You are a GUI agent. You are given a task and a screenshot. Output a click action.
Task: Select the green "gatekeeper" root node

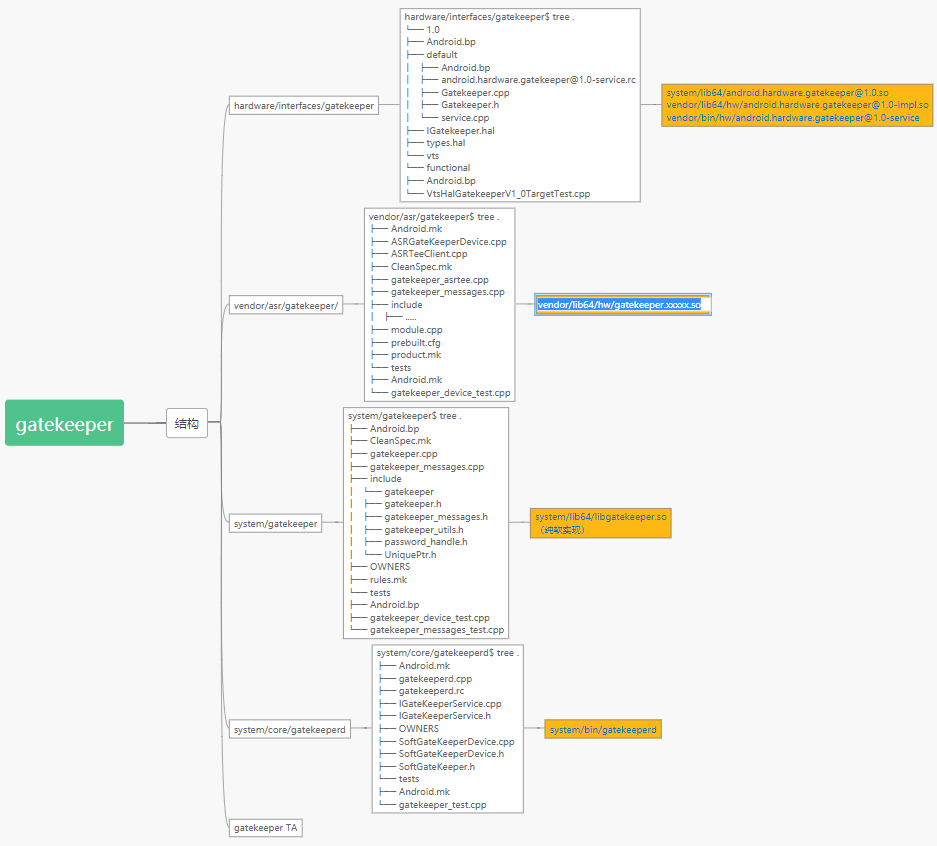(64, 422)
